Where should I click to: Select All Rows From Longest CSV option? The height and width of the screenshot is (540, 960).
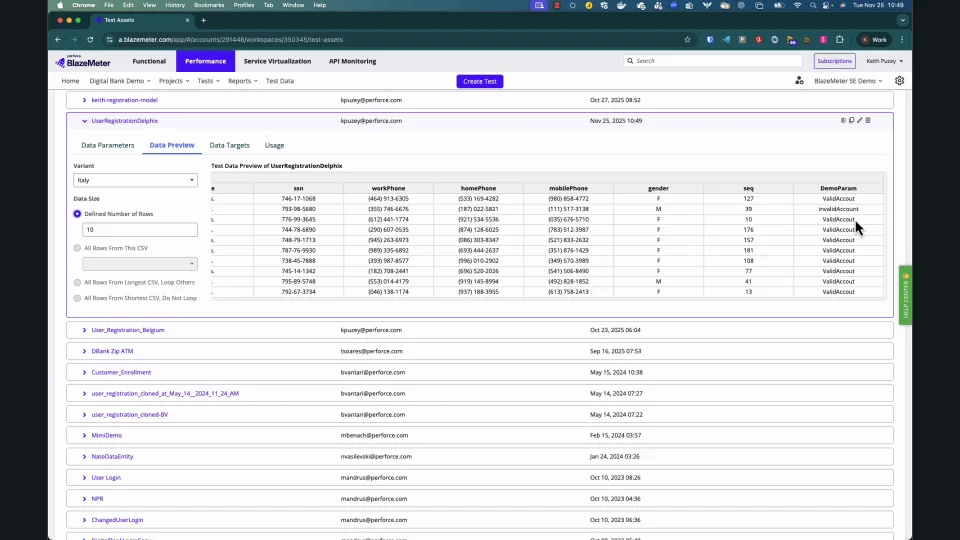78,282
